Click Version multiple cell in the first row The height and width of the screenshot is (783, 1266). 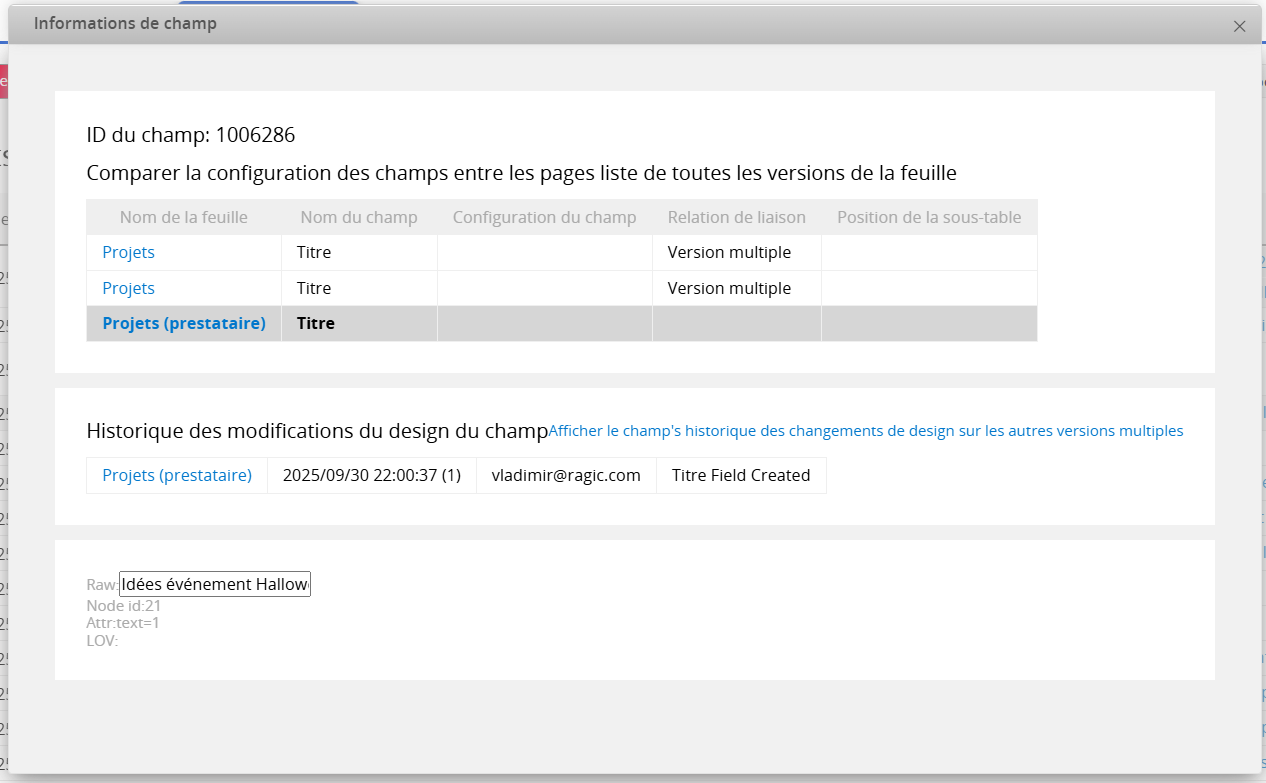[x=729, y=252]
